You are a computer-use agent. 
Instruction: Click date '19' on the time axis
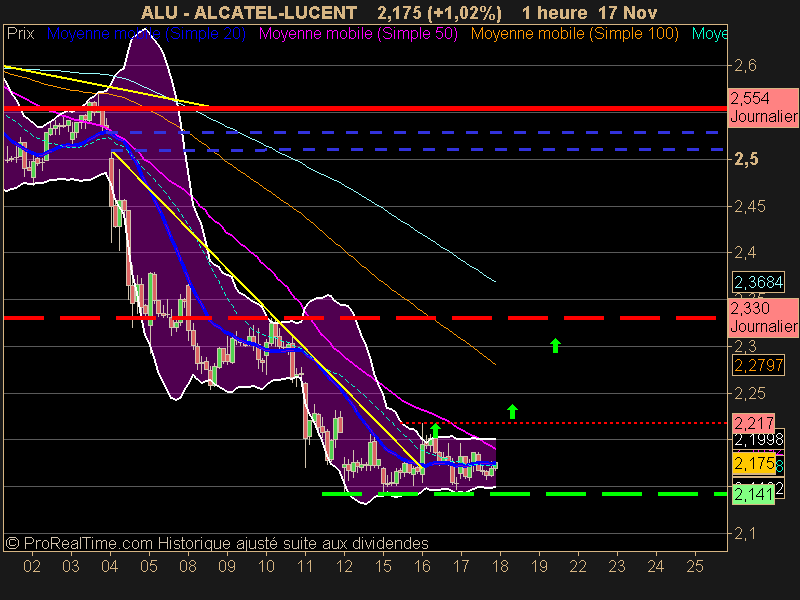tap(539, 566)
